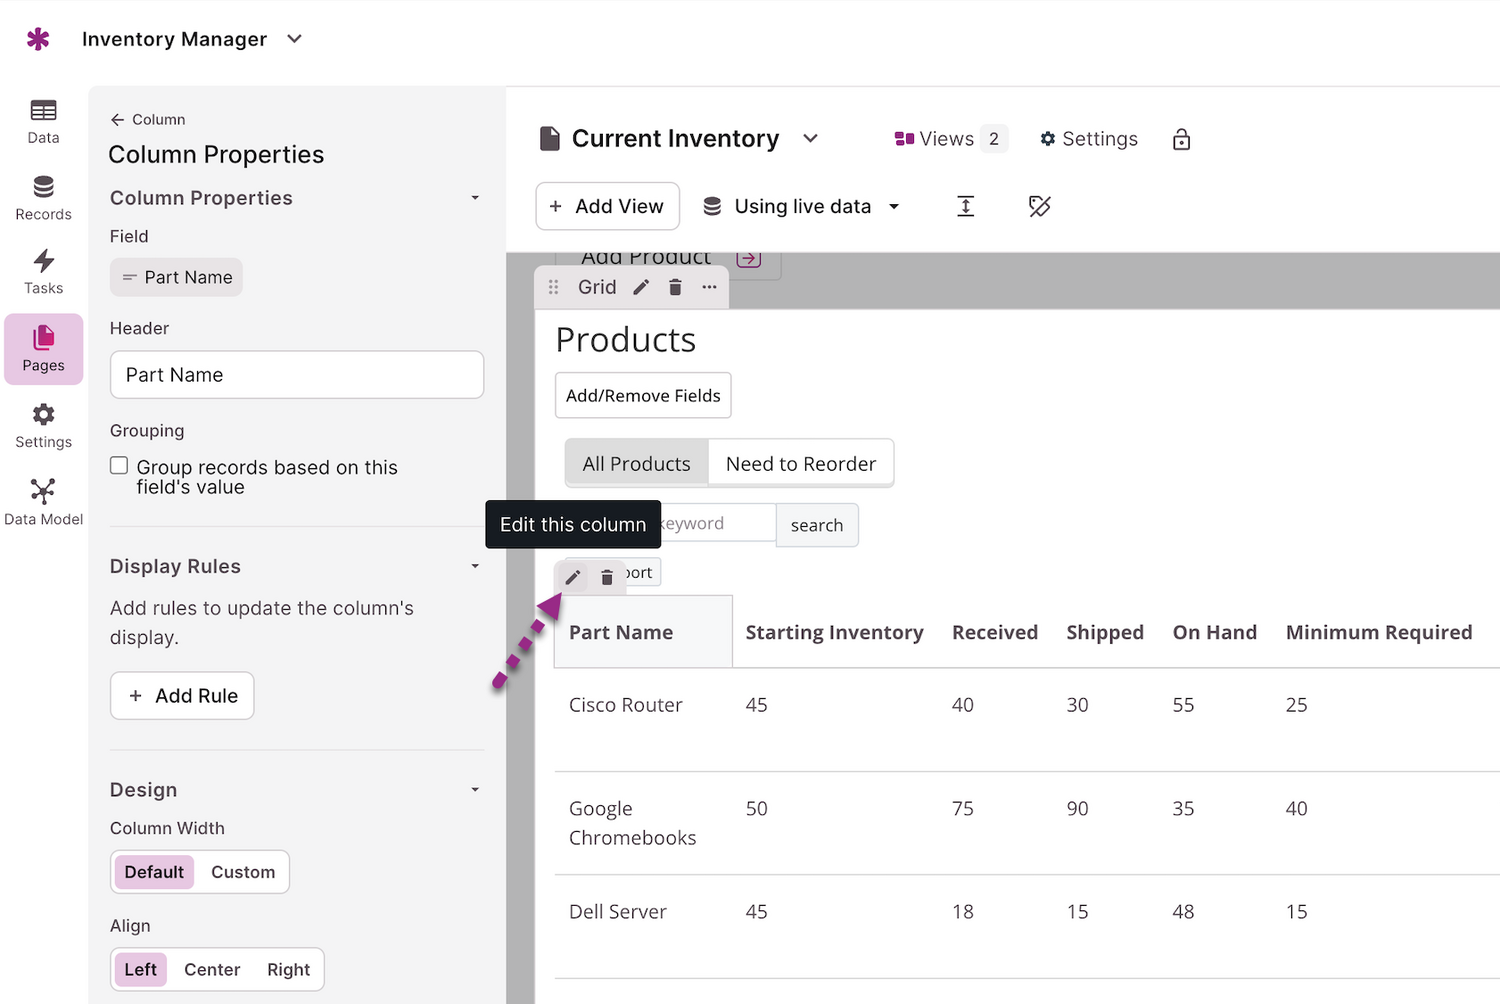Image resolution: width=1500 pixels, height=1004 pixels.
Task: Open the Records section in sidebar
Action: [43, 198]
